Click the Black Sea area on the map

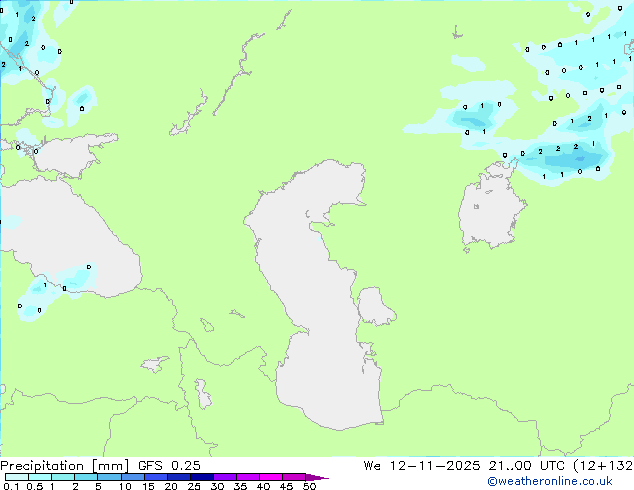(x=69, y=239)
